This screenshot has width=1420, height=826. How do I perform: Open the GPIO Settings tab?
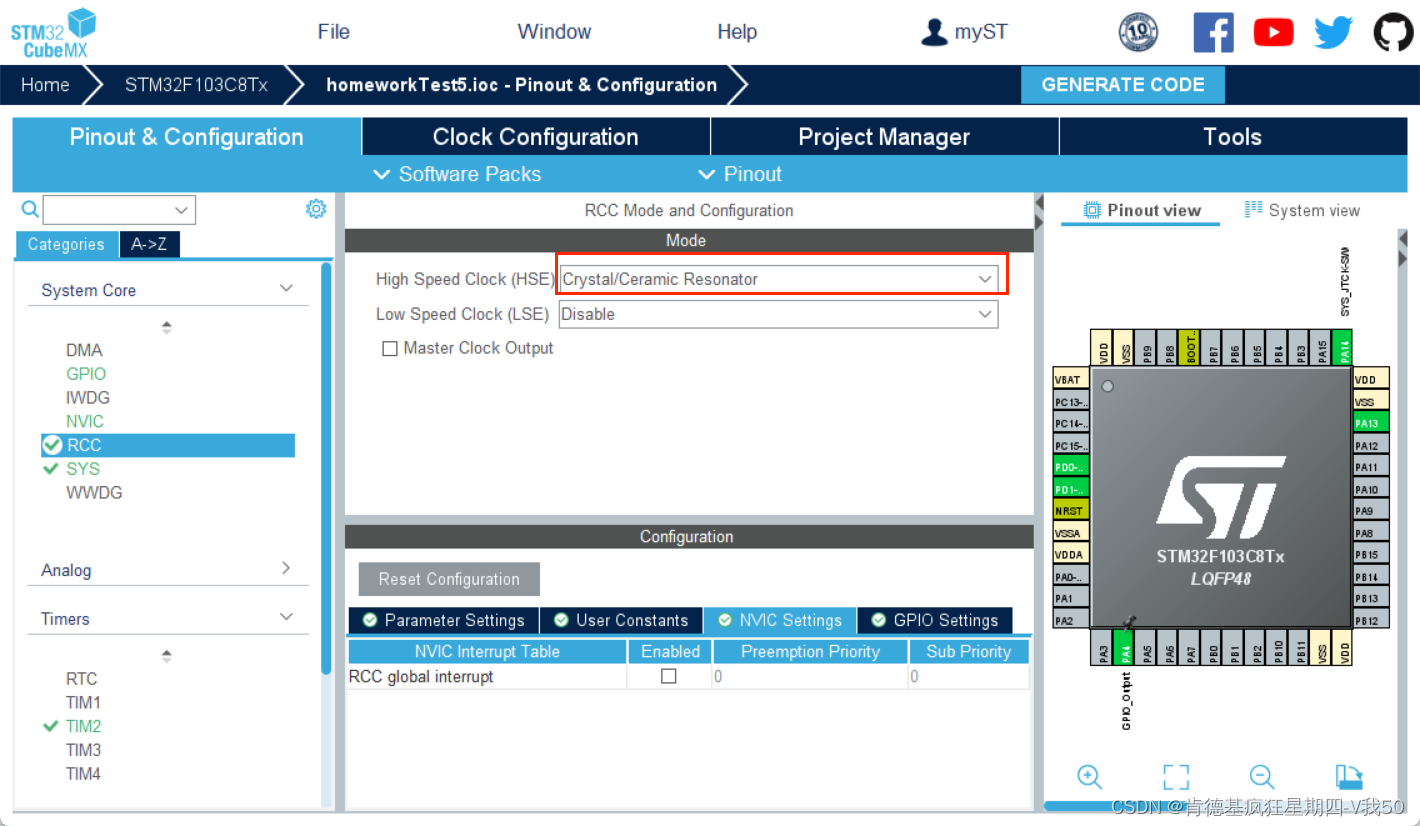pyautogui.click(x=934, y=620)
